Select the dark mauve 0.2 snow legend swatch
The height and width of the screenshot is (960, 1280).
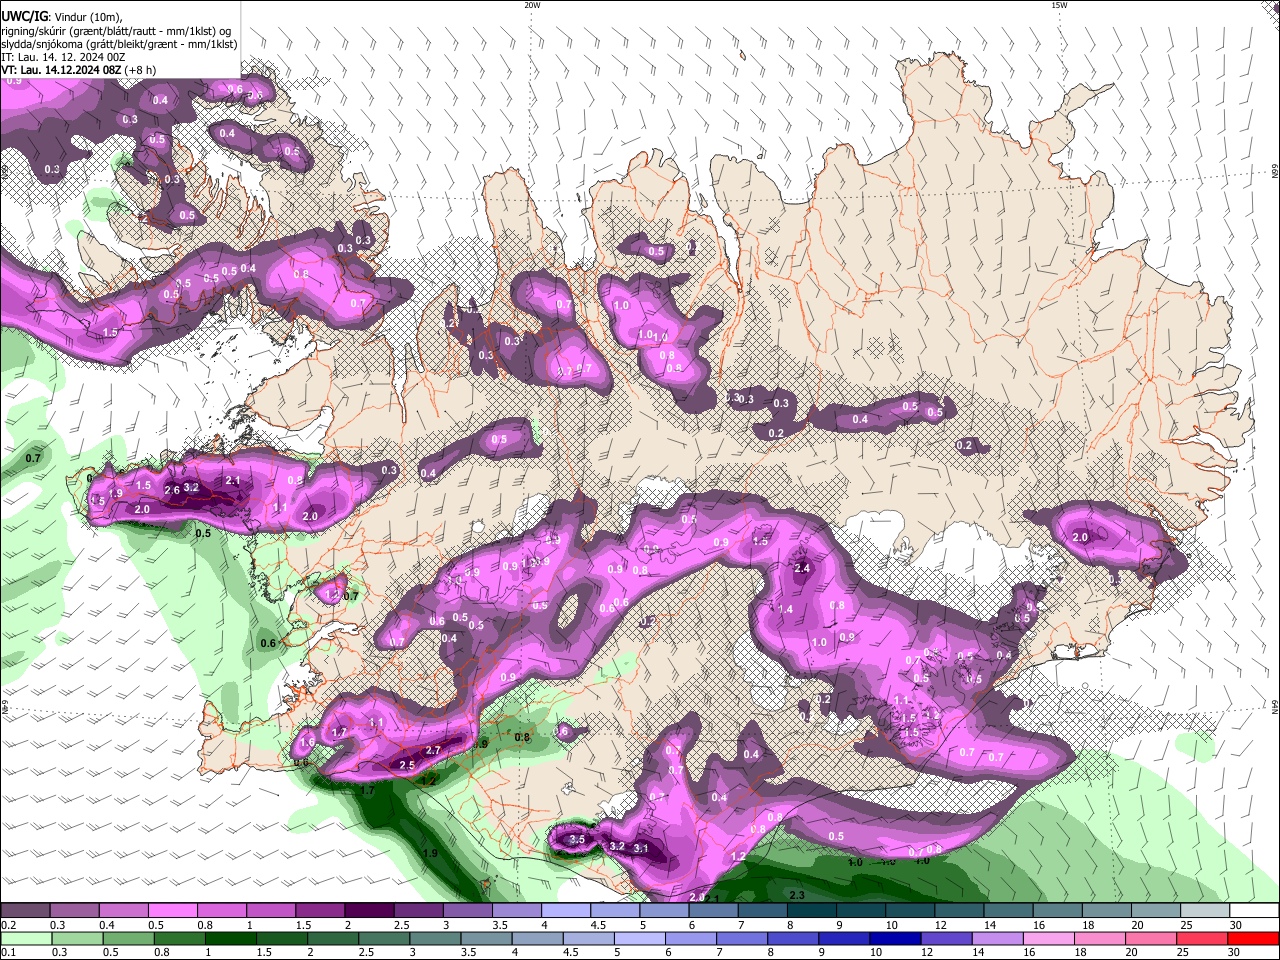coord(25,911)
